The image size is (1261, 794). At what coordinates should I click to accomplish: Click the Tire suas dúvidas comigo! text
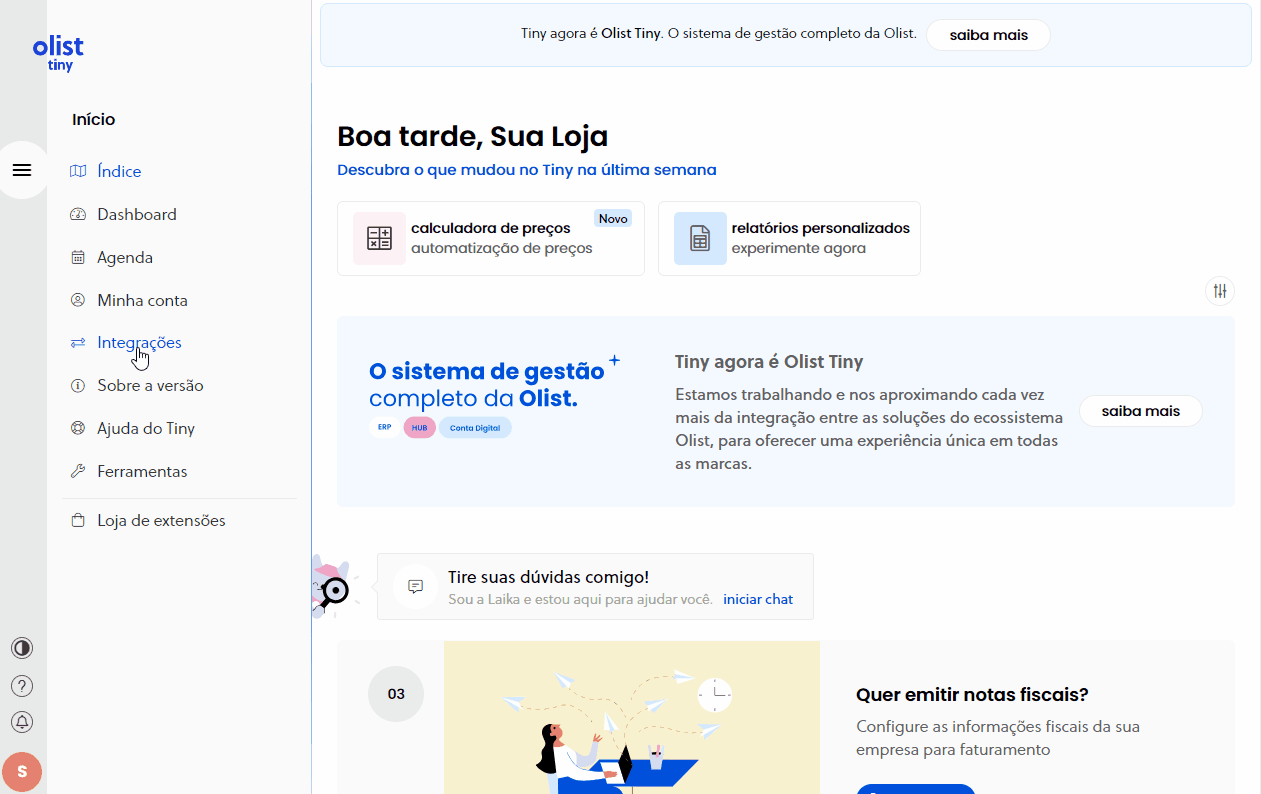coord(549,577)
